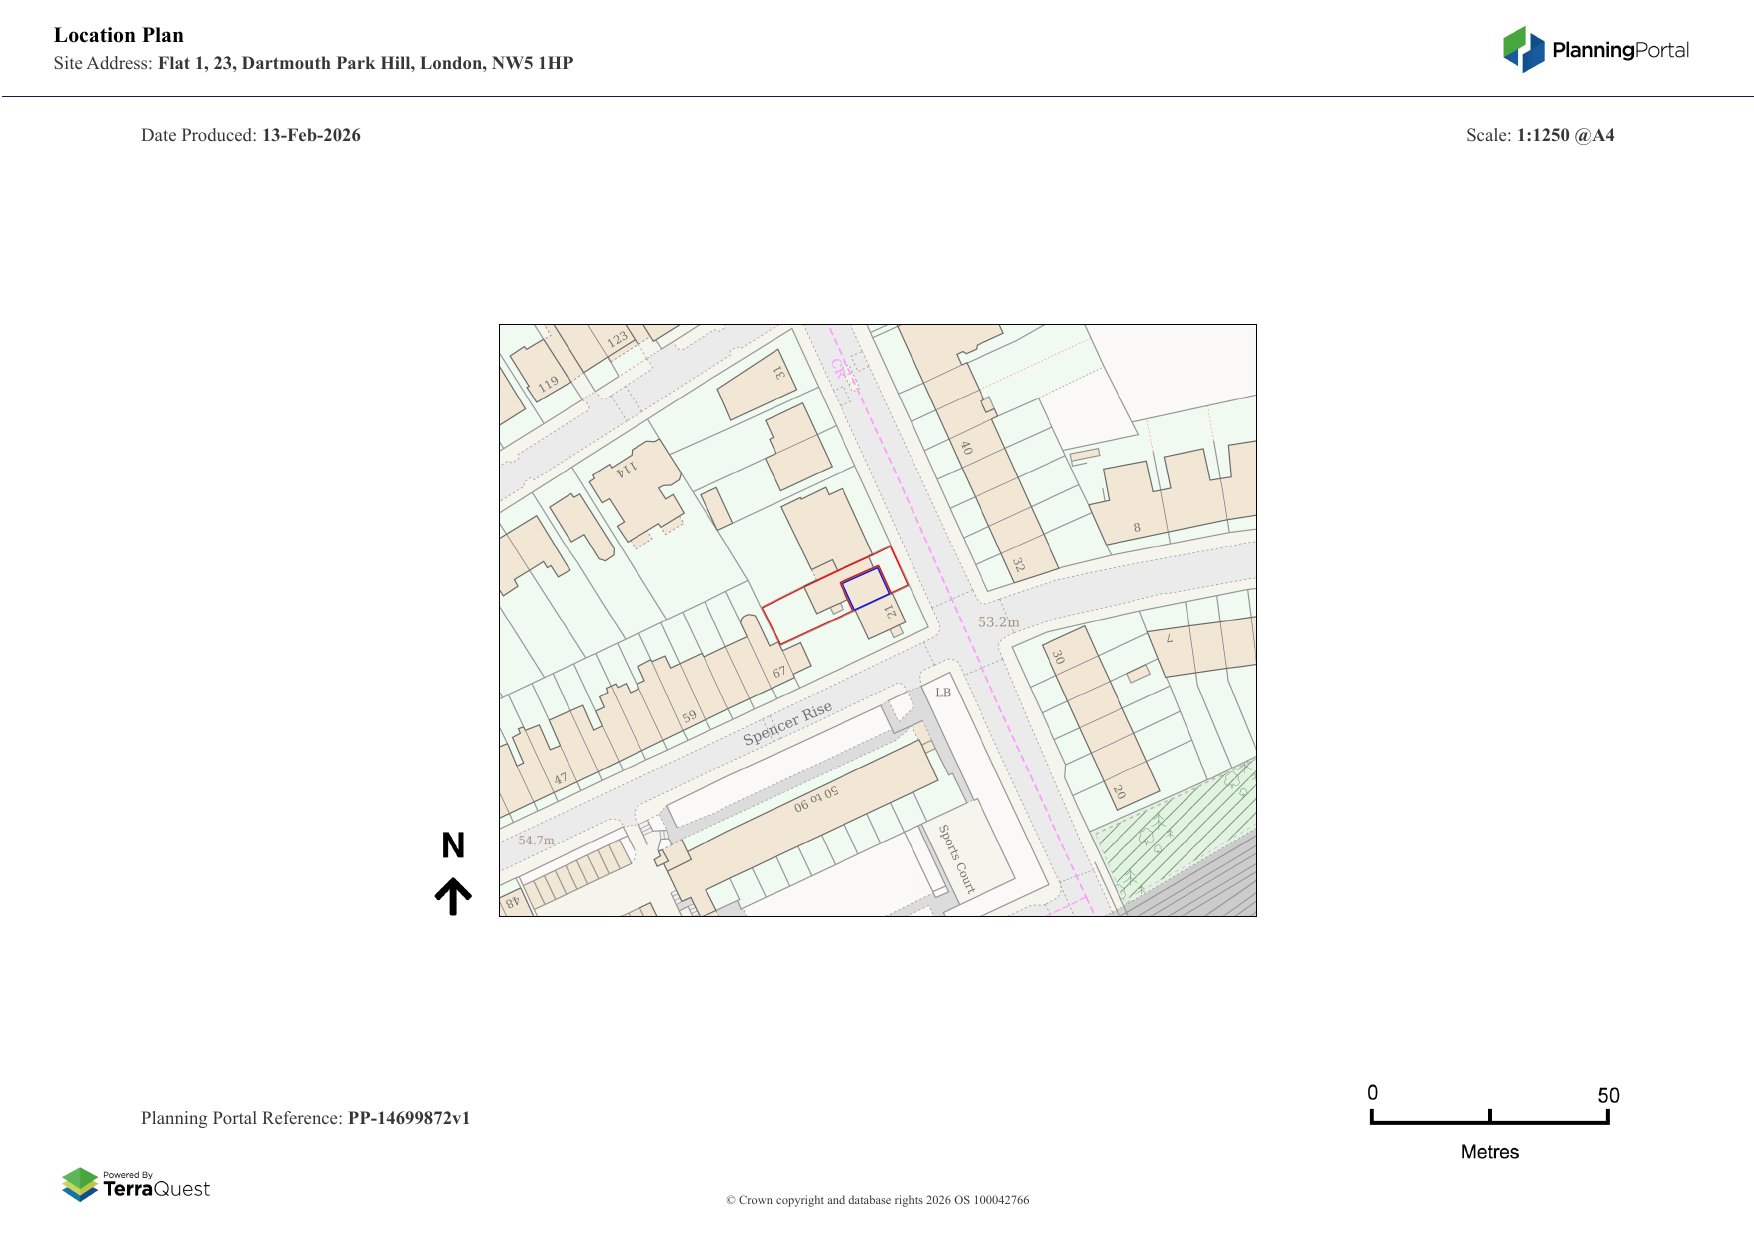Click the Planning Portal logo icon
The width and height of the screenshot is (1754, 1241).
coord(1524,49)
